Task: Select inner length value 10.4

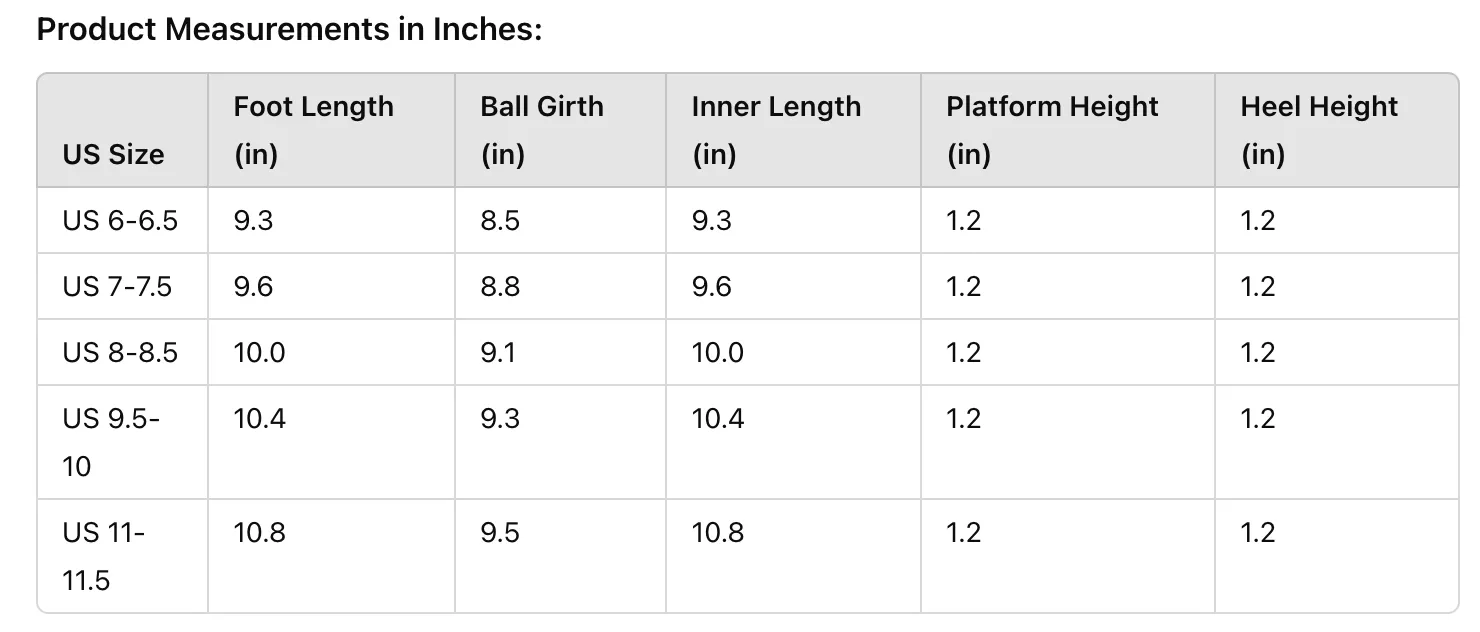Action: pyautogui.click(x=717, y=418)
